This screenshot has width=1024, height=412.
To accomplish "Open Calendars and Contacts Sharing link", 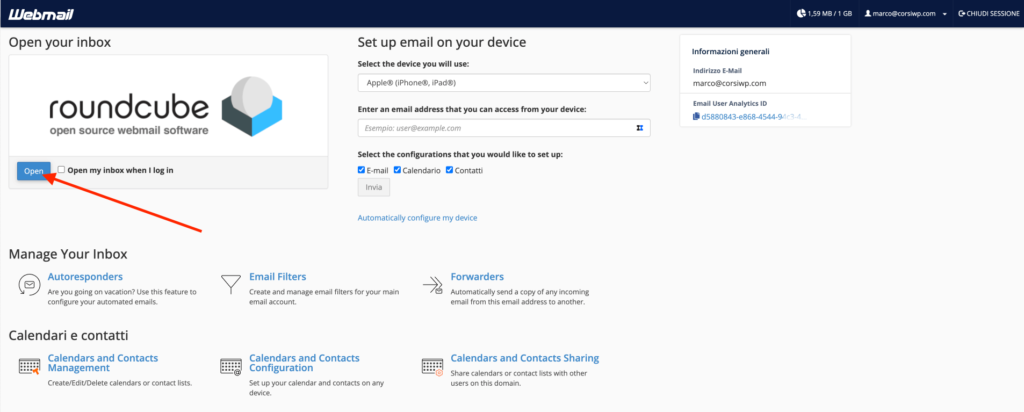I will tap(524, 358).
